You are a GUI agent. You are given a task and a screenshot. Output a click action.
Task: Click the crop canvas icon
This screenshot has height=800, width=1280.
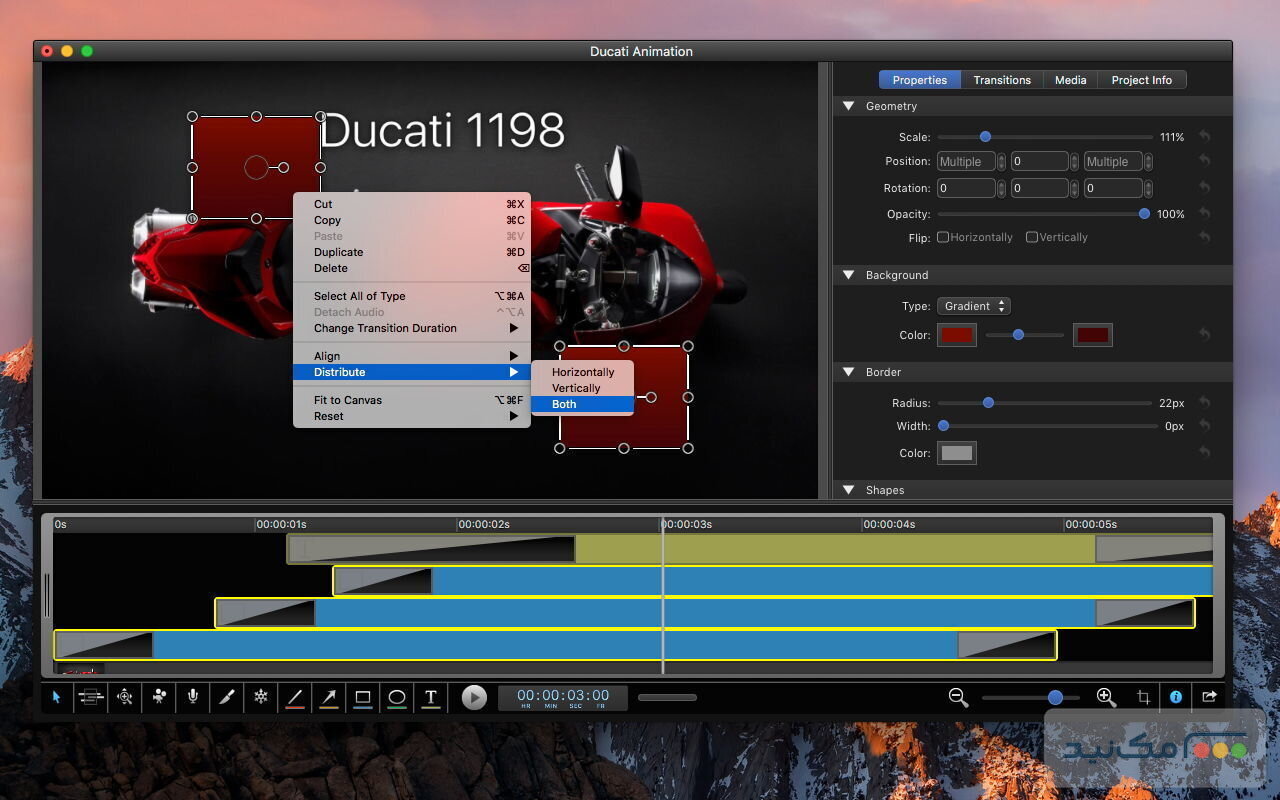tap(1143, 697)
